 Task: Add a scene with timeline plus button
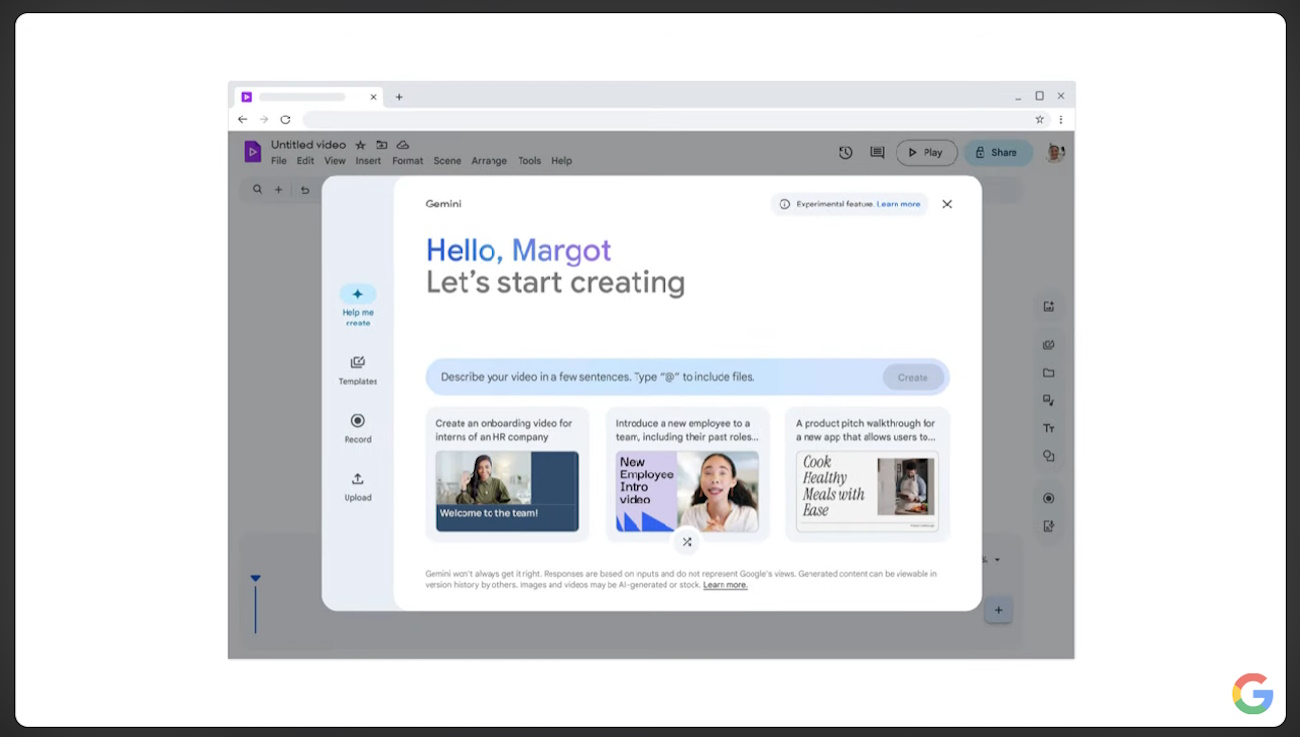998,610
